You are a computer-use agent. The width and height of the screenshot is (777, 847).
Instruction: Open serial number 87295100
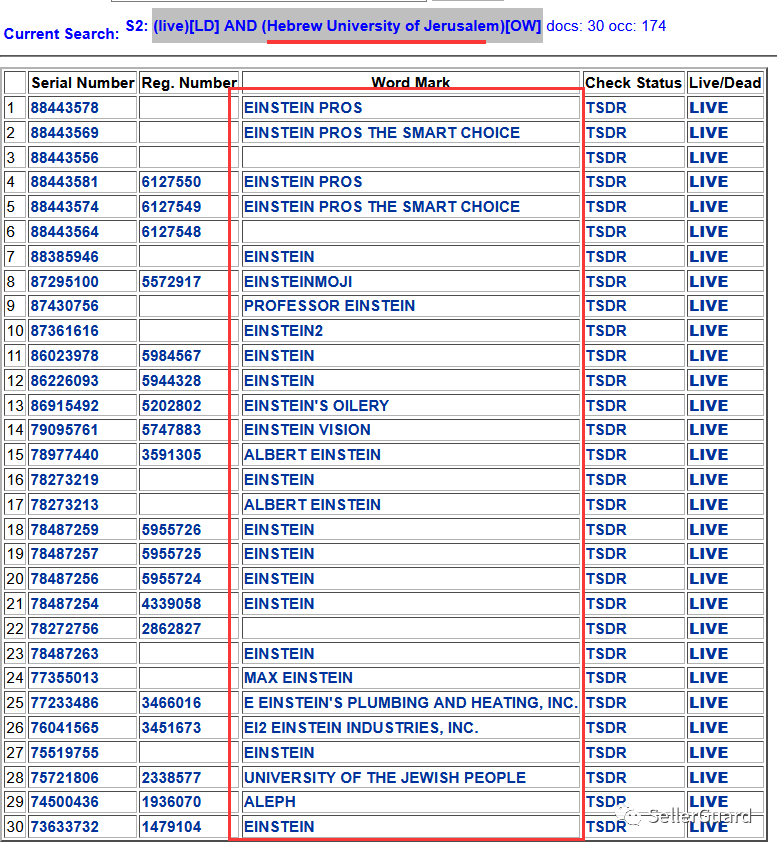(x=64, y=281)
